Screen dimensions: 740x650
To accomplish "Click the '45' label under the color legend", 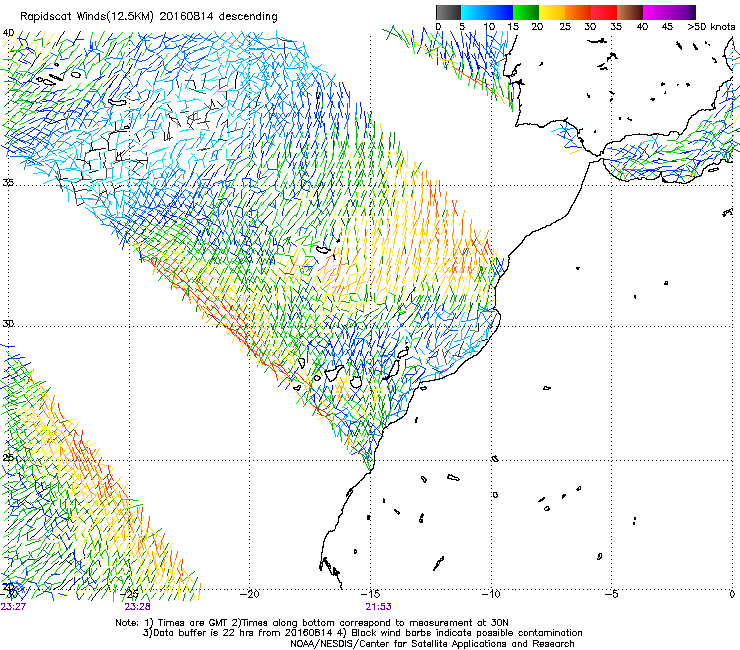I will point(667,27).
